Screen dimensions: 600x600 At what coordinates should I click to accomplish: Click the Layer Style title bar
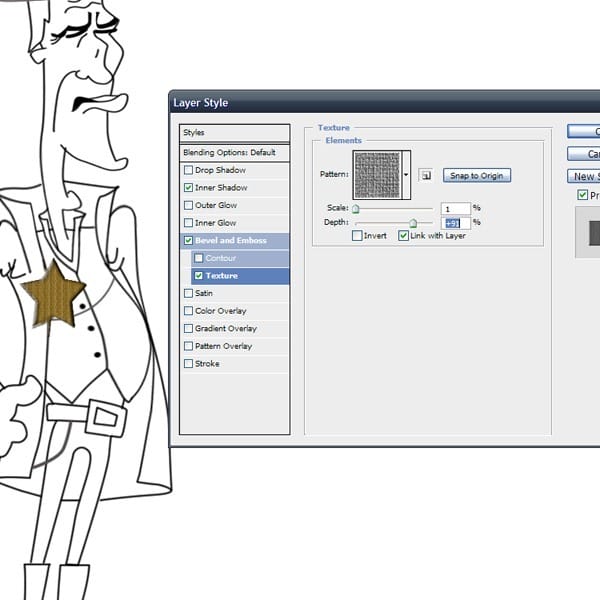pos(385,103)
